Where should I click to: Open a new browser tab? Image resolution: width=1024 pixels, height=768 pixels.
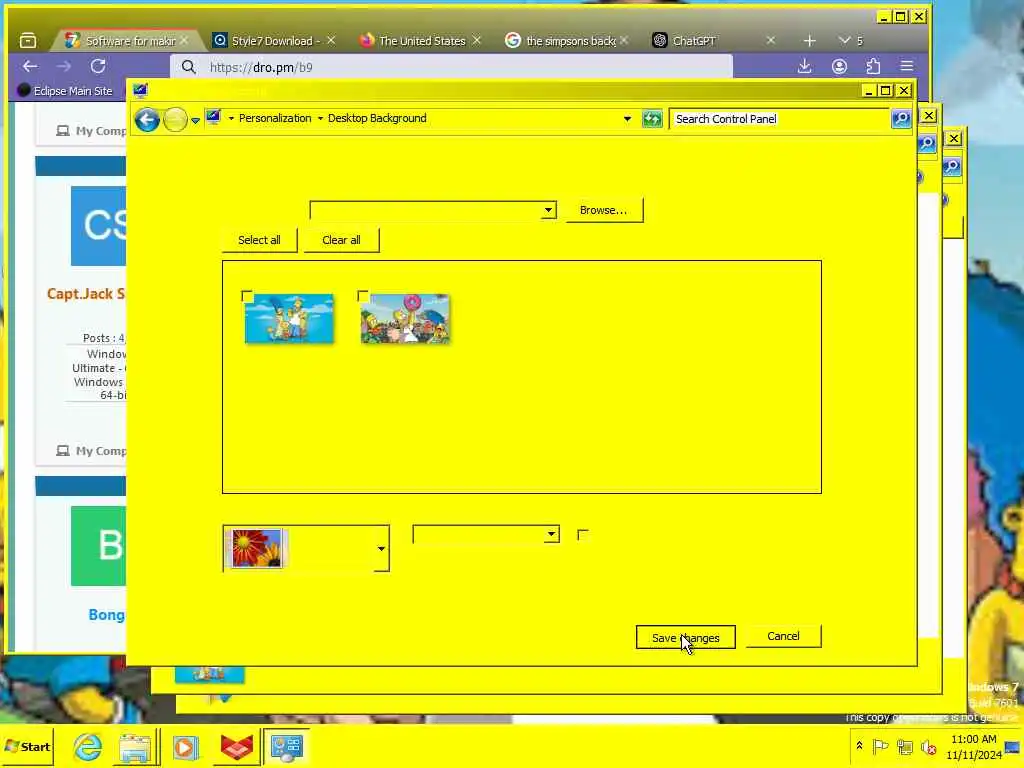(809, 40)
